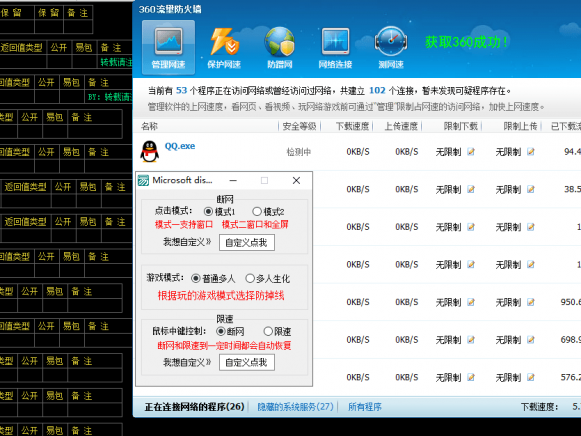Edit upload limit in the 38.5 row
Viewport: 581px width, 436px height.
point(531,189)
